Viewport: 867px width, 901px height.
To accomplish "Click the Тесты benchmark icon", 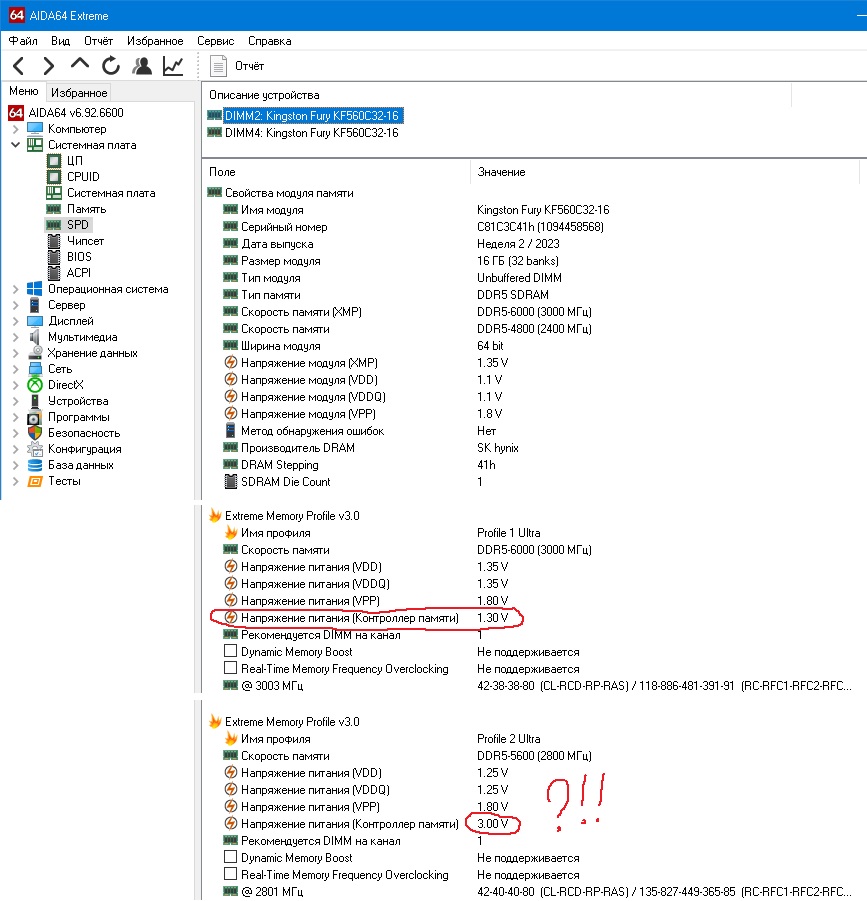I will coord(35,481).
